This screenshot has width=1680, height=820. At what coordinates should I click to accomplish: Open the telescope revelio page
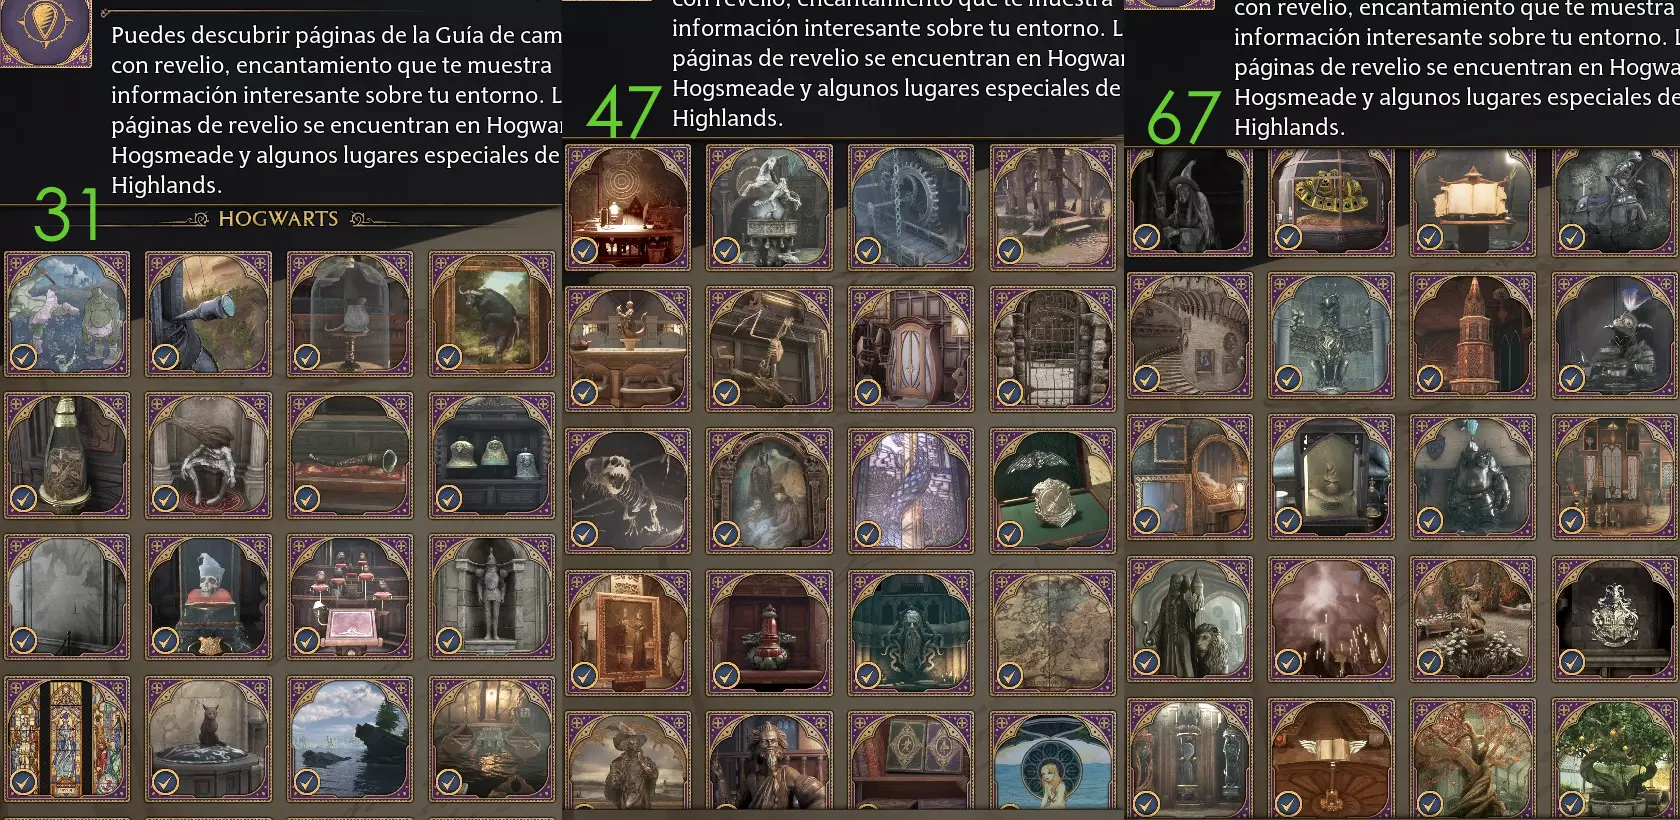pos(209,314)
